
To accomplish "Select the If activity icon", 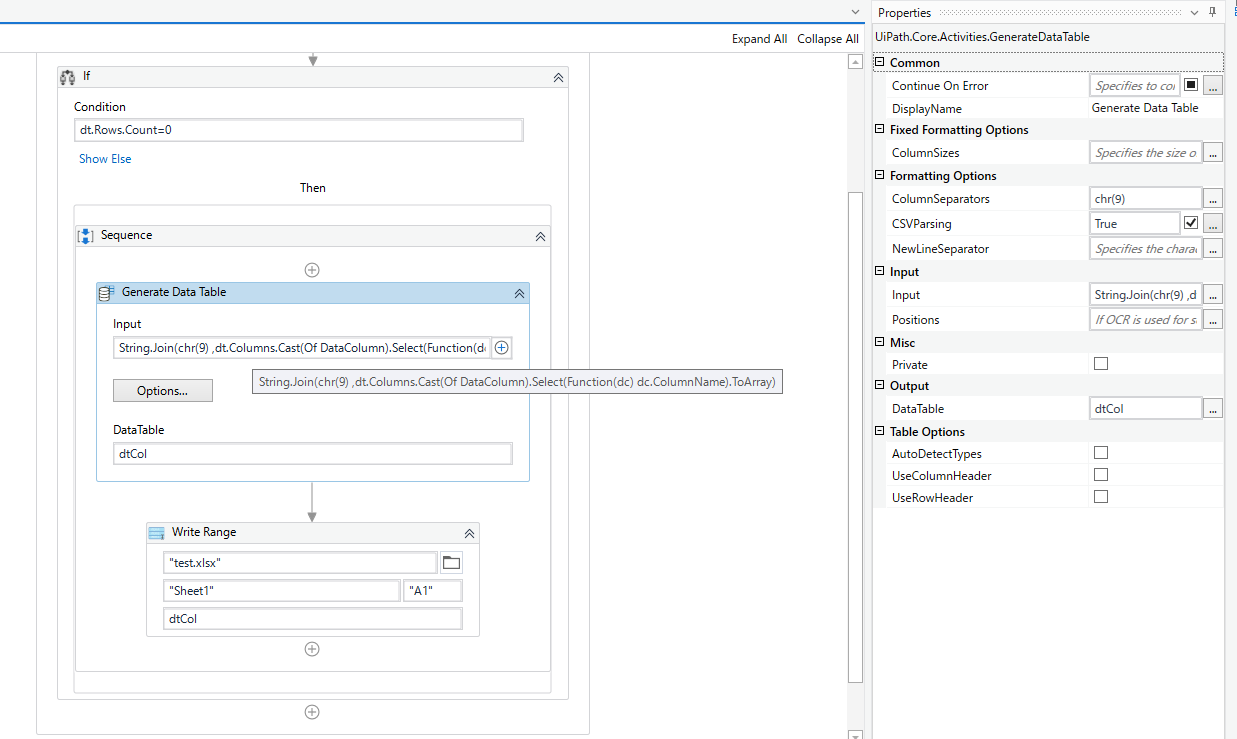I will click(x=68, y=76).
